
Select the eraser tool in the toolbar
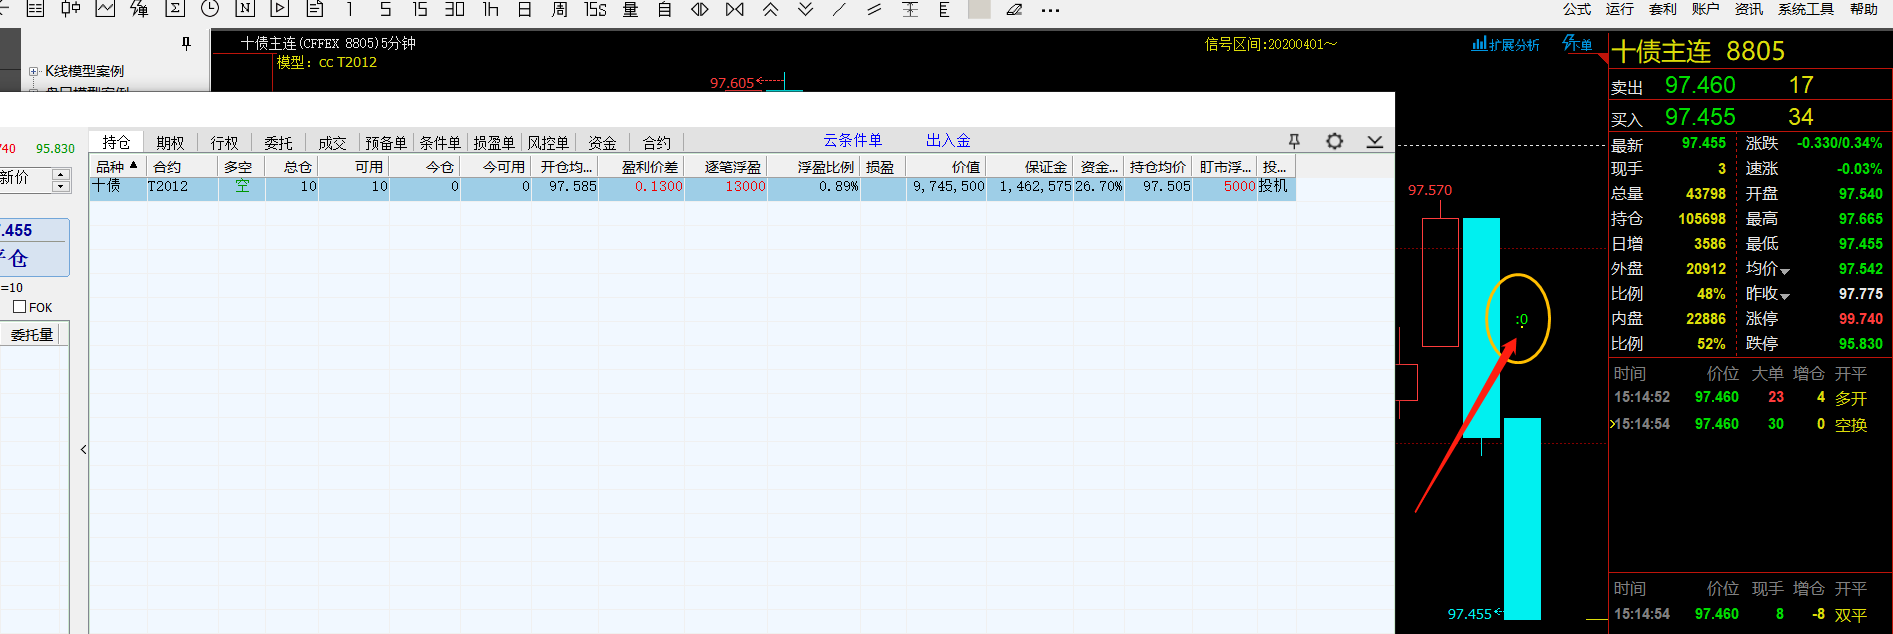tap(1014, 10)
